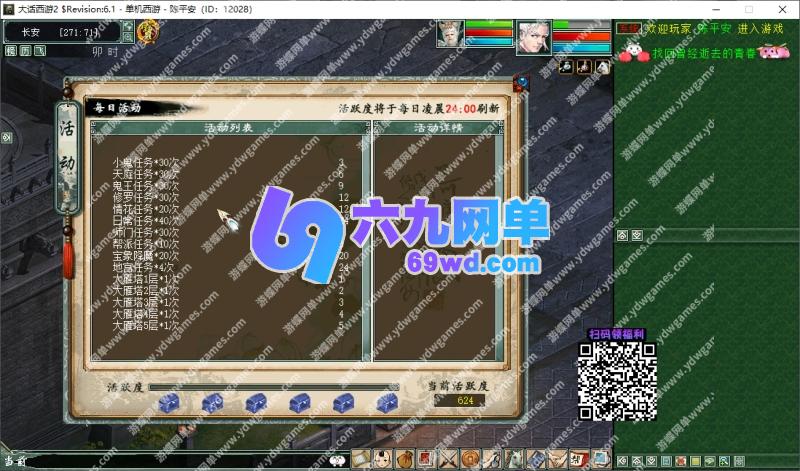
Task: Select 大雁塔2层*1次 in the activity list
Action: tap(146, 291)
